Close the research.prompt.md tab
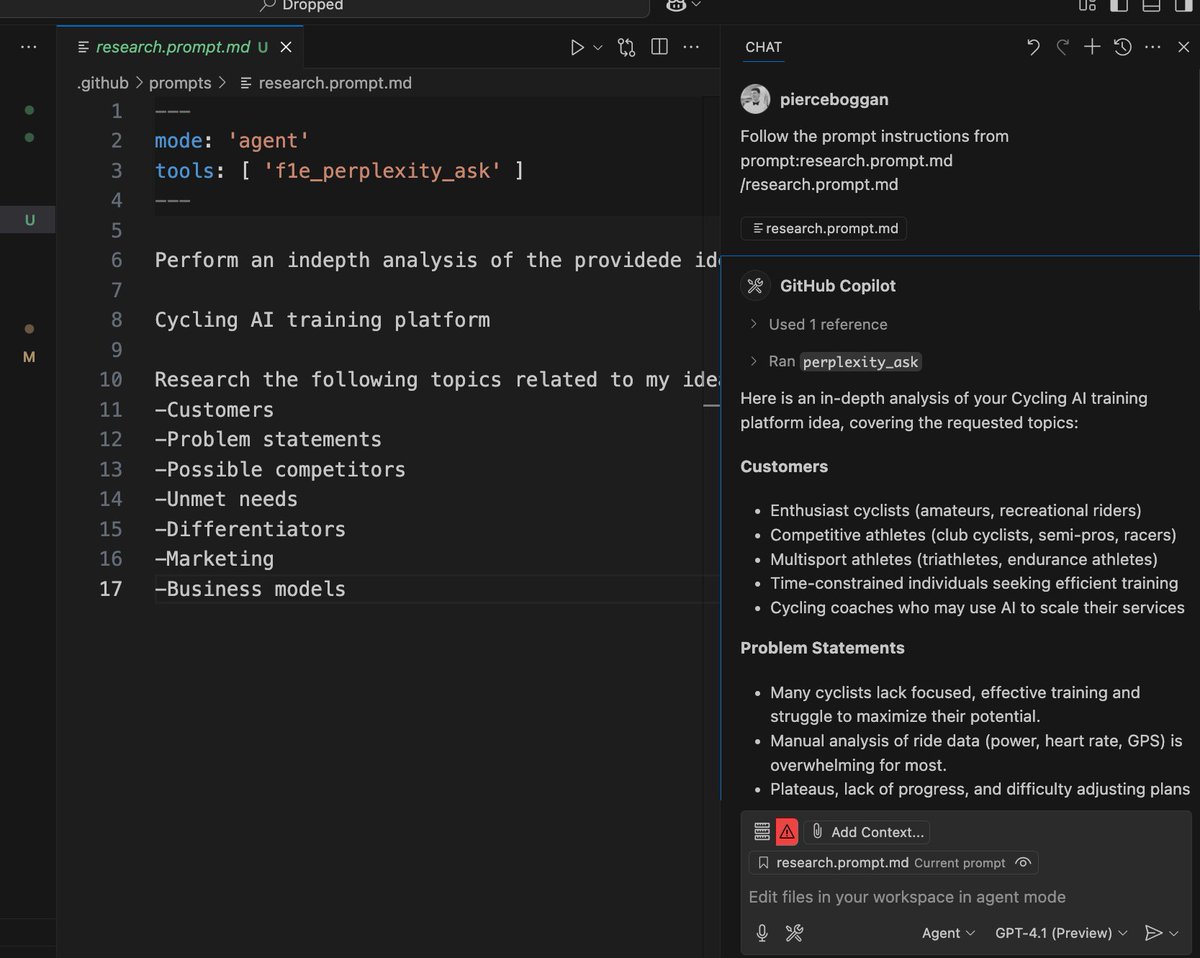The height and width of the screenshot is (958, 1200). [286, 47]
